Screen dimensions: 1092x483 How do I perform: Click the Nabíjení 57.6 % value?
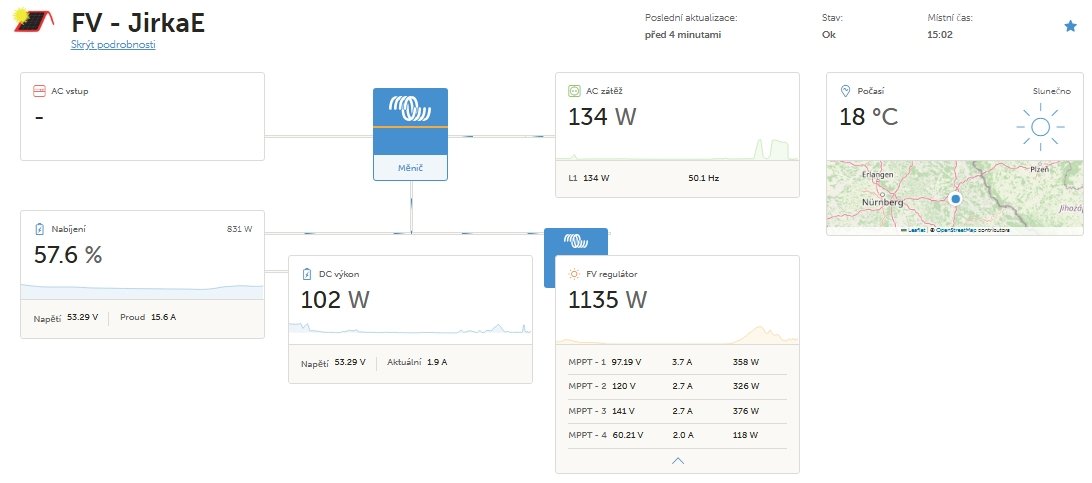click(x=69, y=255)
